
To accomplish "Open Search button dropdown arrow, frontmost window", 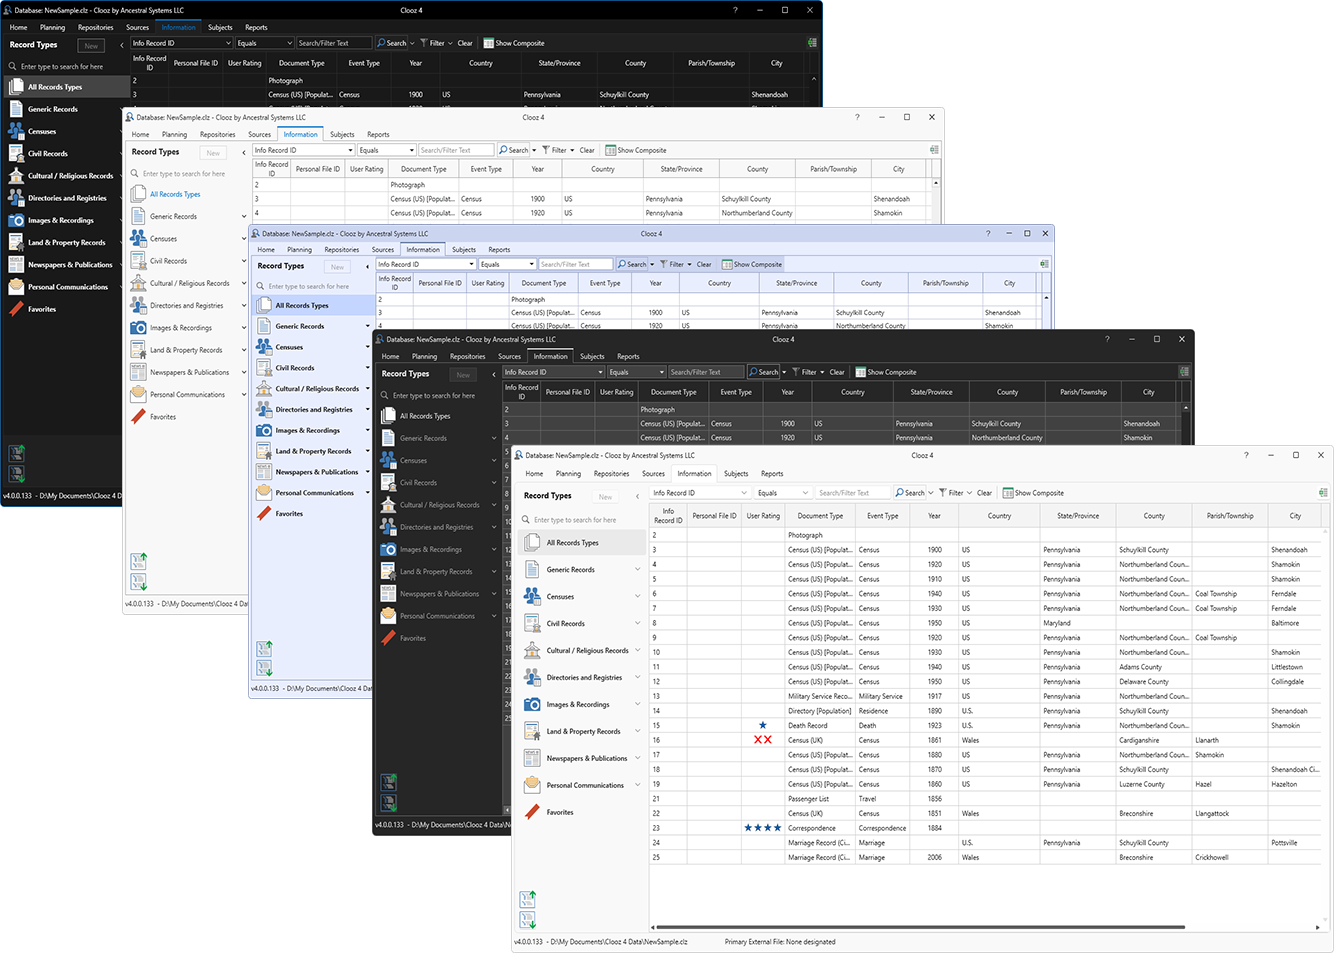I will [931, 493].
